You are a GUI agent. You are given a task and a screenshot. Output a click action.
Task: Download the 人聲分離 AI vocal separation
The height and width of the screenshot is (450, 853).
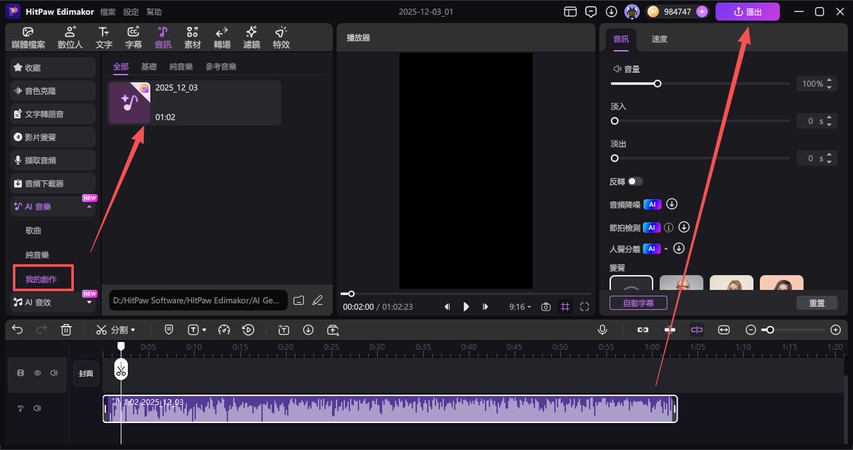pyautogui.click(x=679, y=249)
